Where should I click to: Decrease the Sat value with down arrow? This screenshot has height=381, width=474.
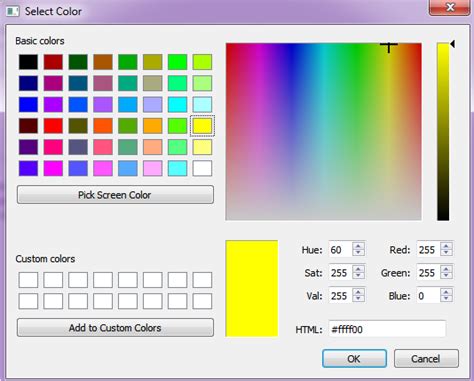point(358,276)
